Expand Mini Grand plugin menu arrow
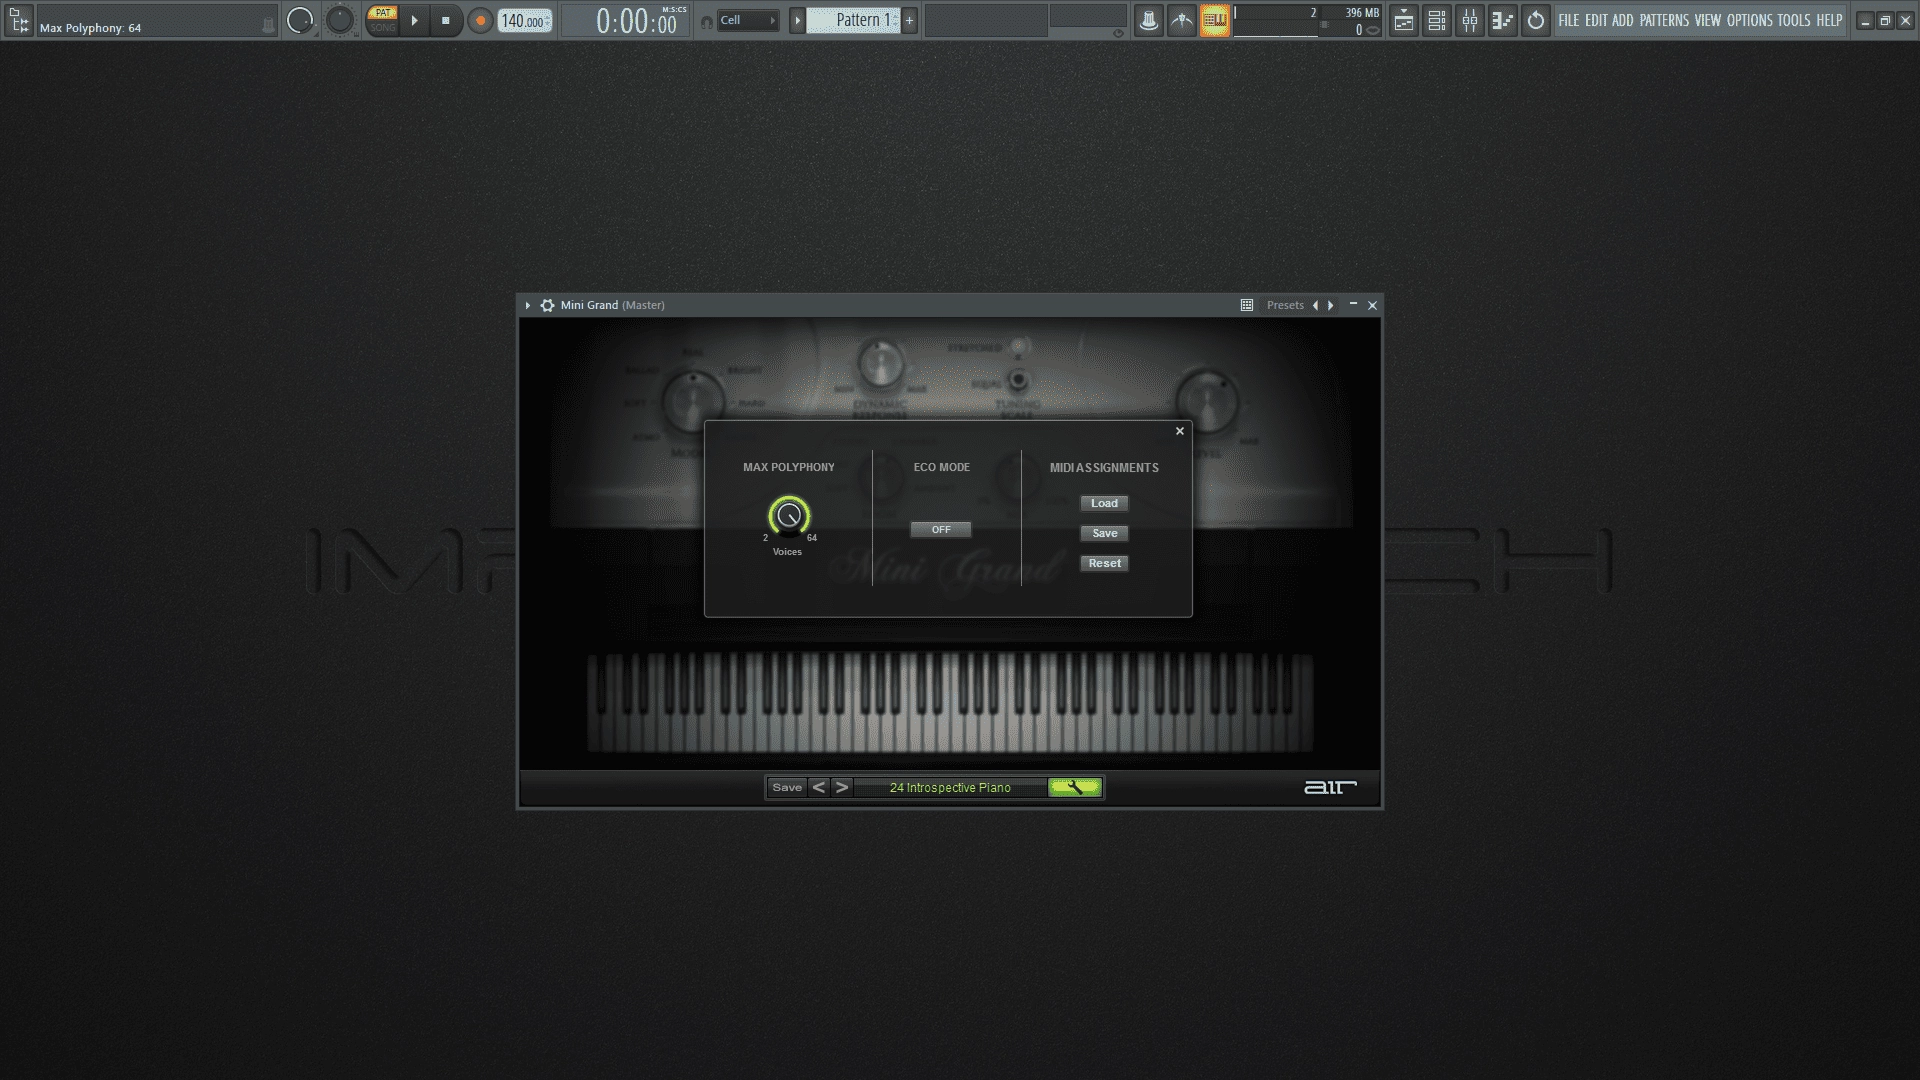This screenshot has height=1080, width=1920. [x=528, y=305]
